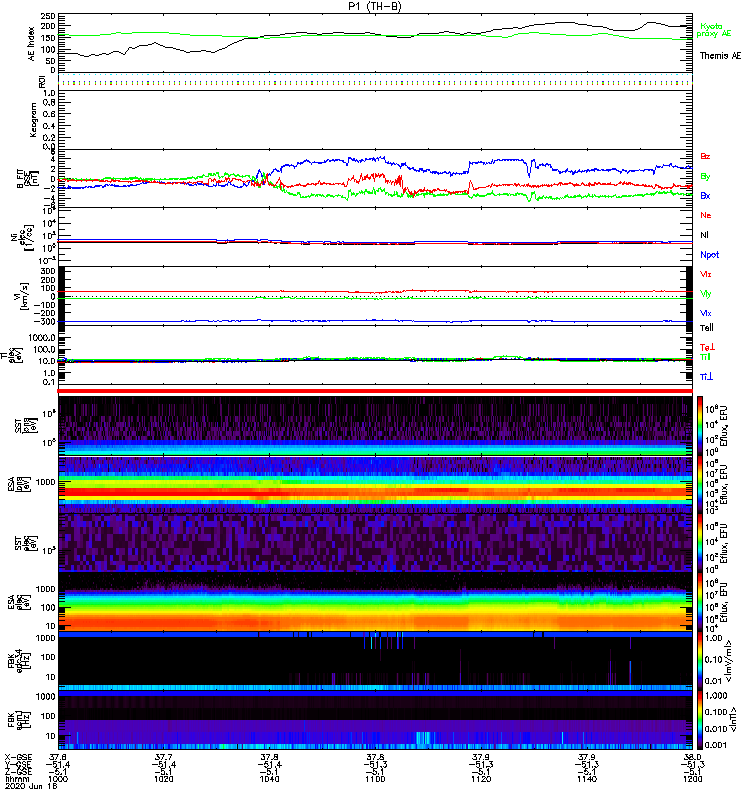This screenshot has width=750, height=800.
Task: Click the "37.7" X-GSE value
Action: [x=164, y=757]
